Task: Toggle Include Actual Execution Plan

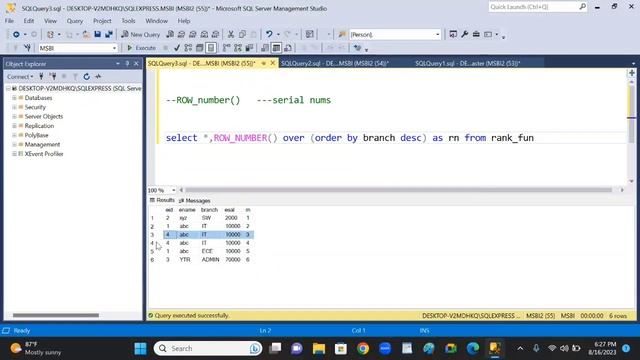Action: [x=227, y=48]
